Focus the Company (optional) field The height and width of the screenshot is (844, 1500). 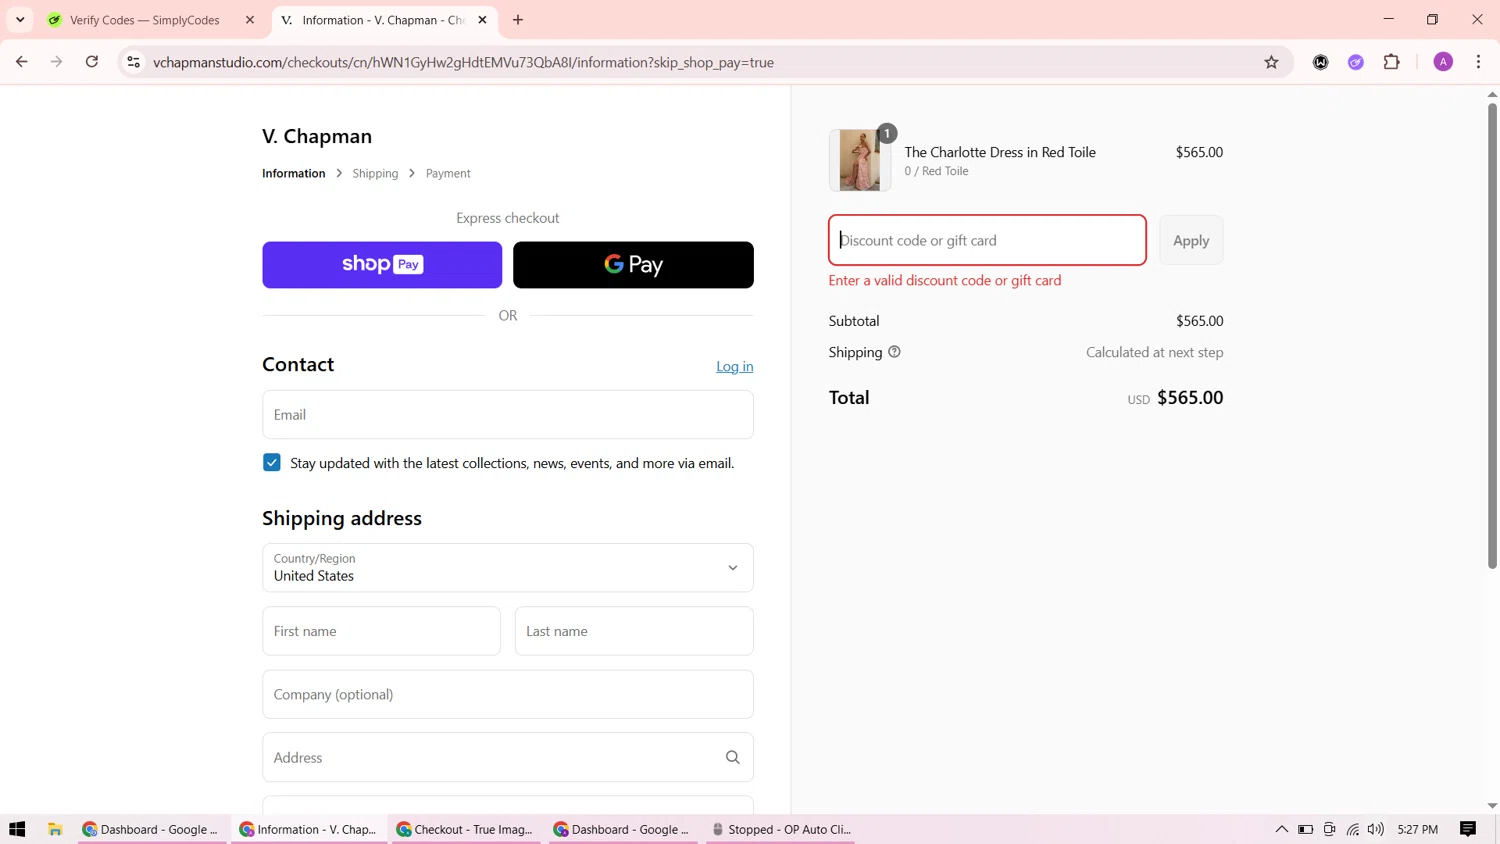click(508, 694)
